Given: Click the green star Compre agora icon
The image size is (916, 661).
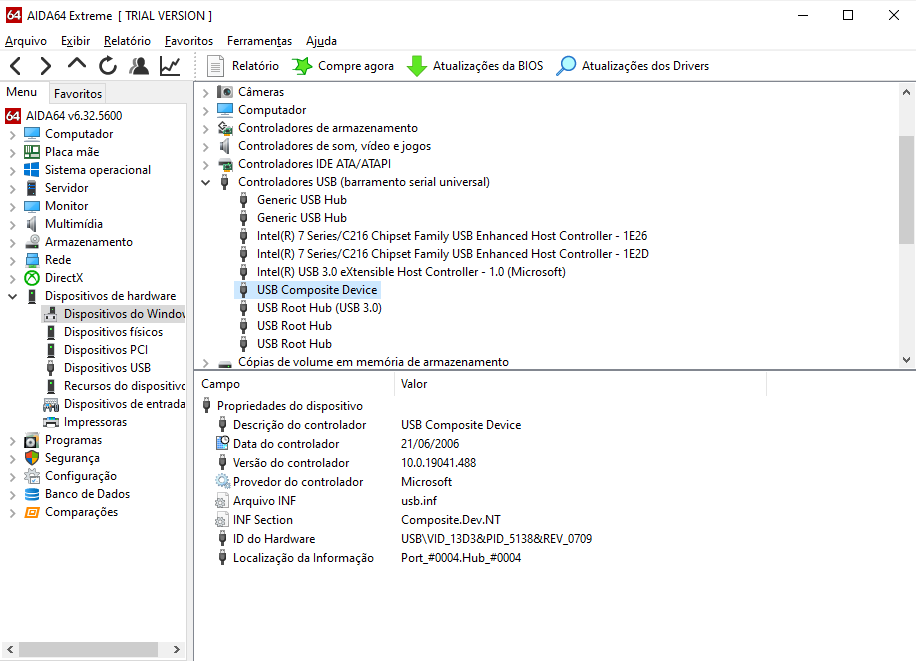Looking at the screenshot, I should coord(302,66).
